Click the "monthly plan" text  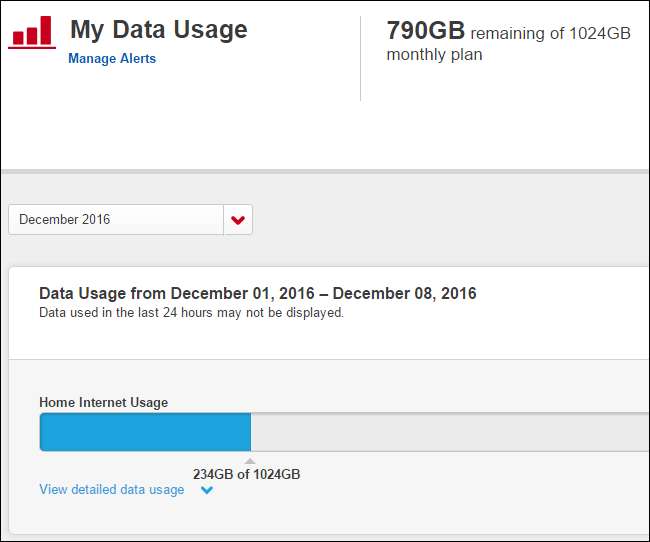(x=434, y=55)
